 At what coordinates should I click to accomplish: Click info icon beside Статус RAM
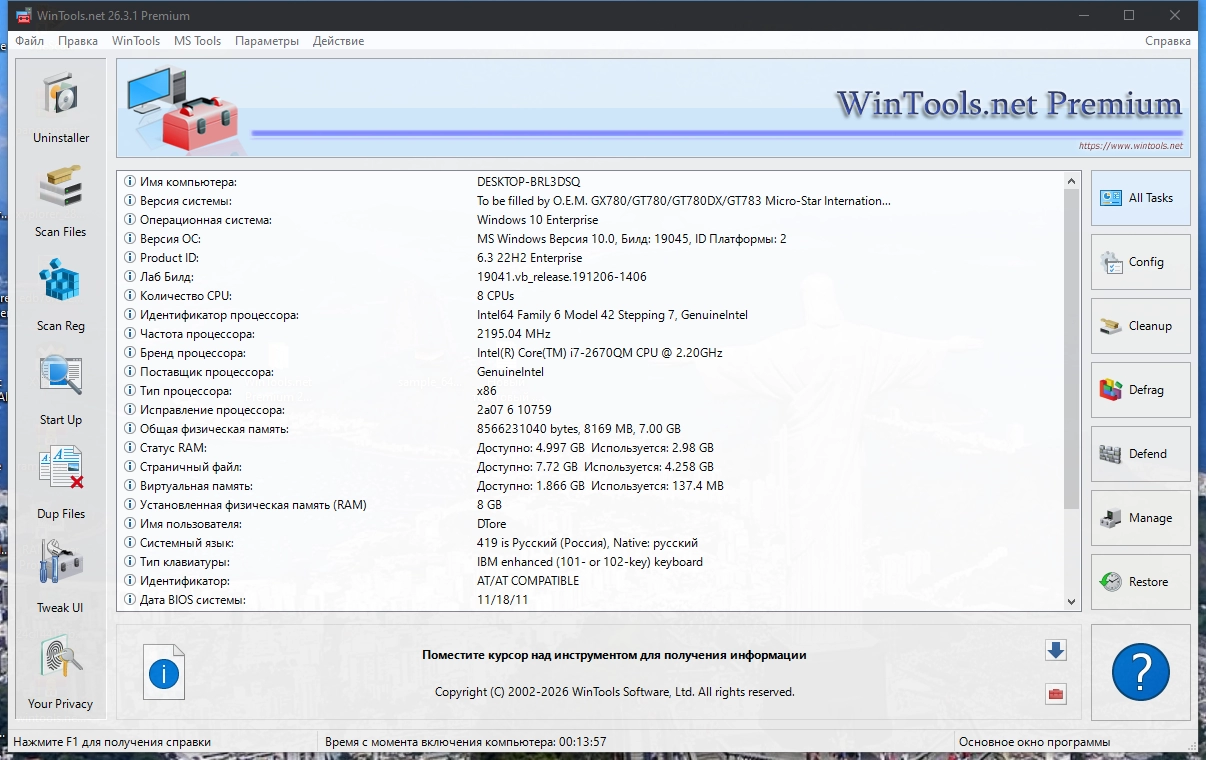(129, 448)
